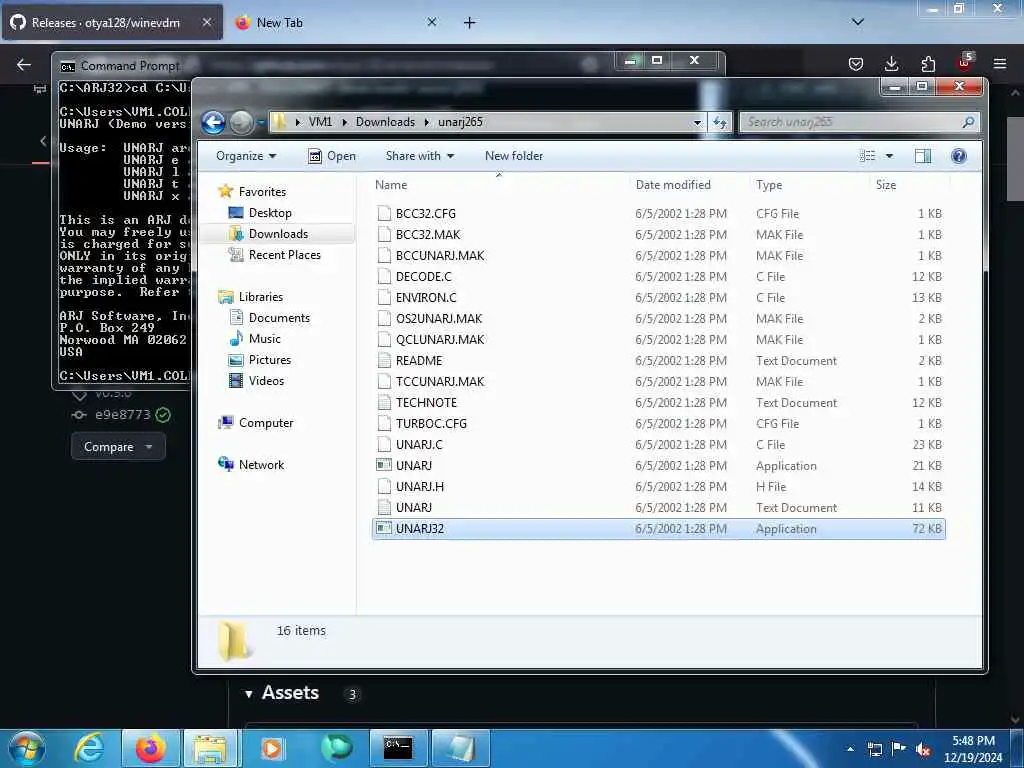The image size is (1024, 768).
Task: Launch Internet Explorer from taskbar
Action: click(89, 748)
